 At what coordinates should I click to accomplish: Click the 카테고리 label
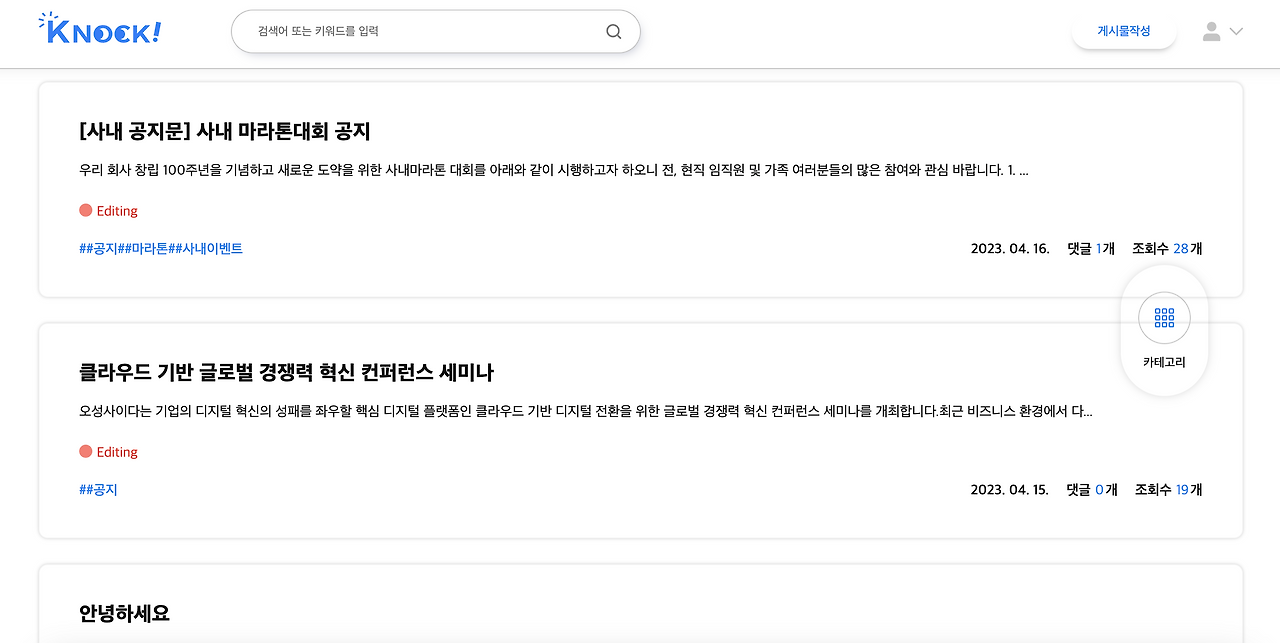click(1164, 362)
